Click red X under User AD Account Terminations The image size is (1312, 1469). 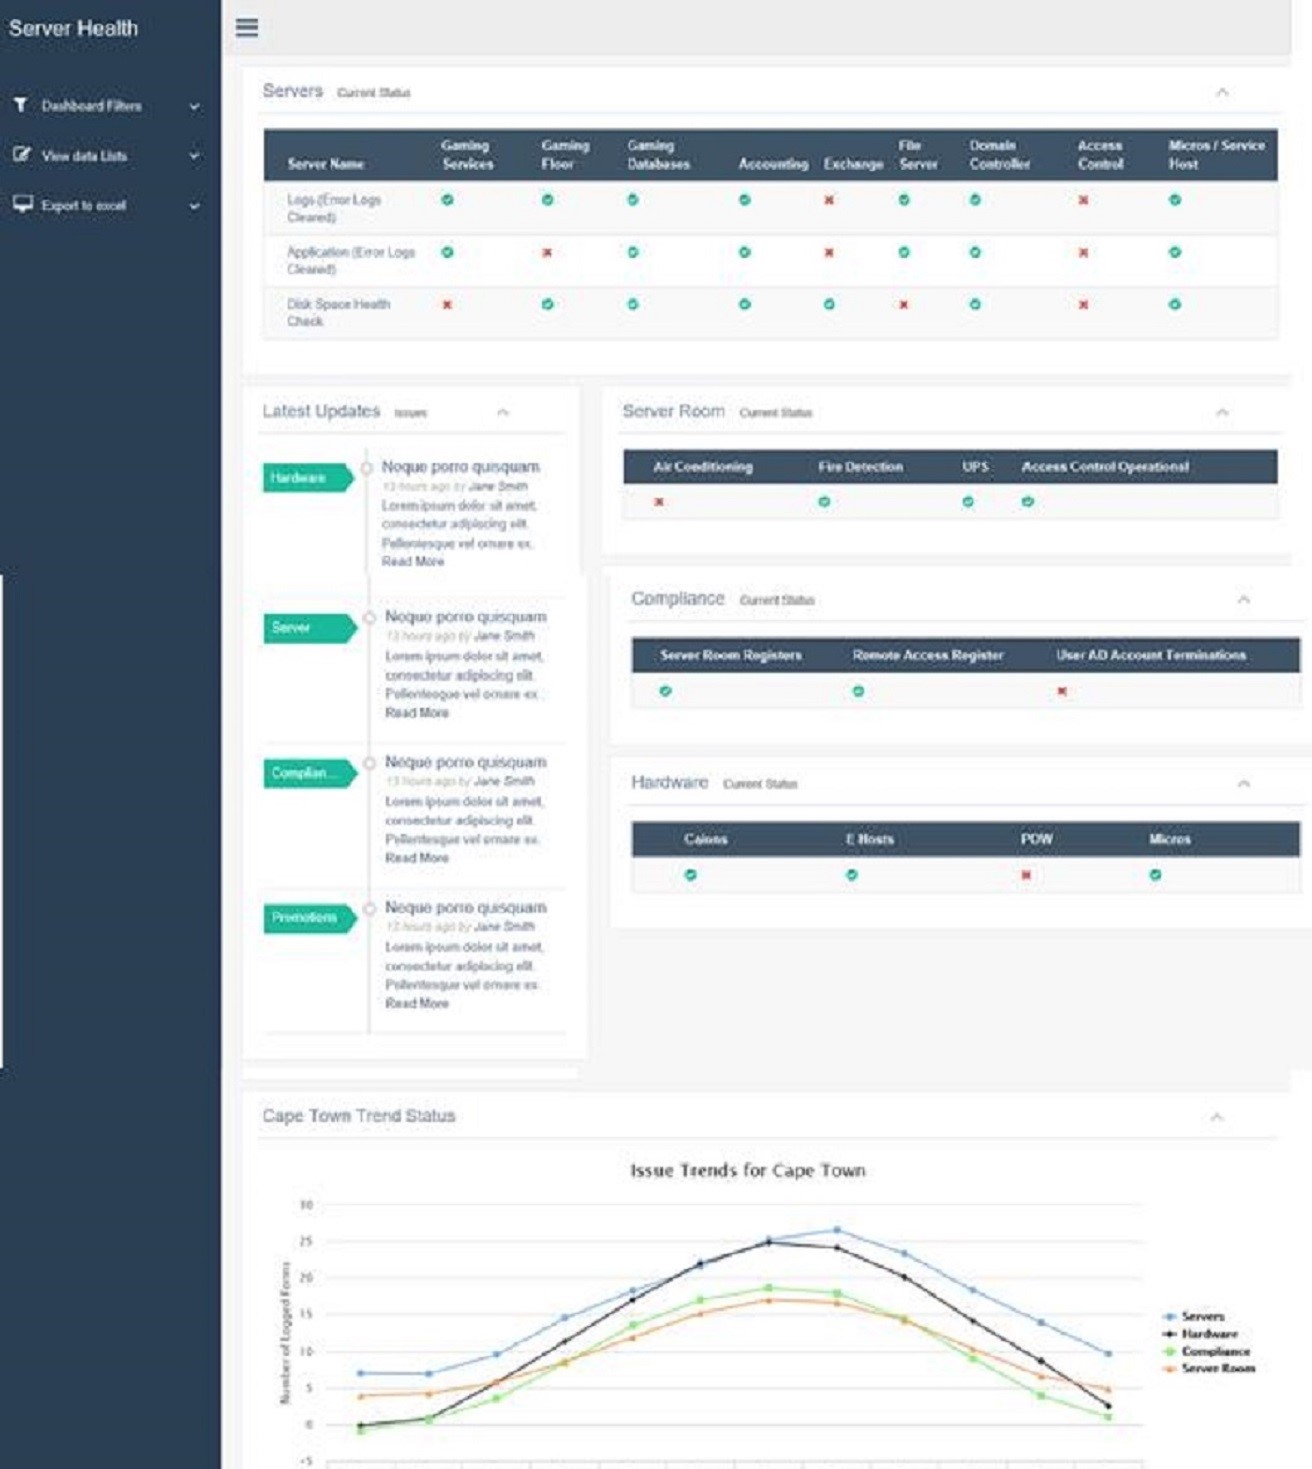[x=1062, y=691]
